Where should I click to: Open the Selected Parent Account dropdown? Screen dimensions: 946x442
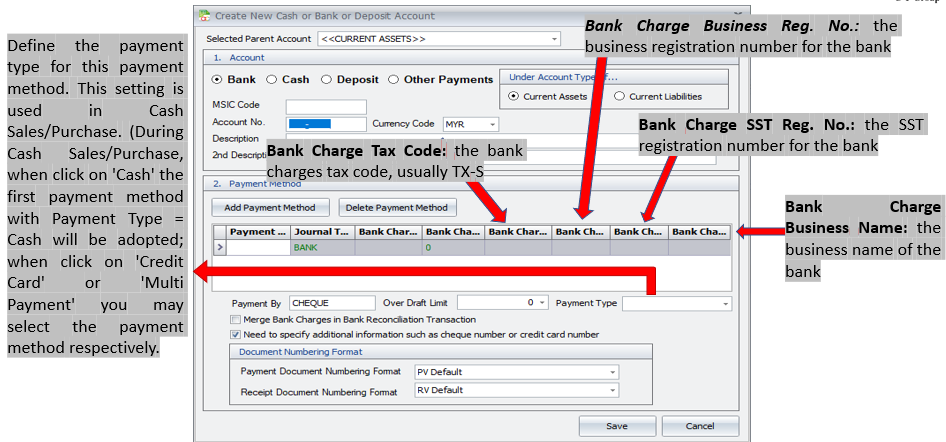(x=553, y=38)
